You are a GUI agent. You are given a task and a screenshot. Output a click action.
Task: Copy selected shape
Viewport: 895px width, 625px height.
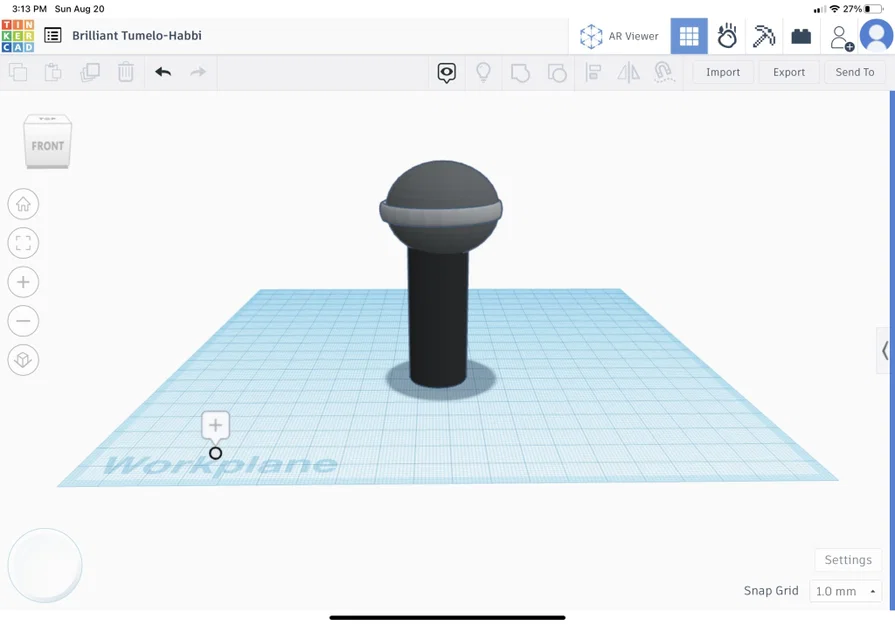tap(18, 72)
